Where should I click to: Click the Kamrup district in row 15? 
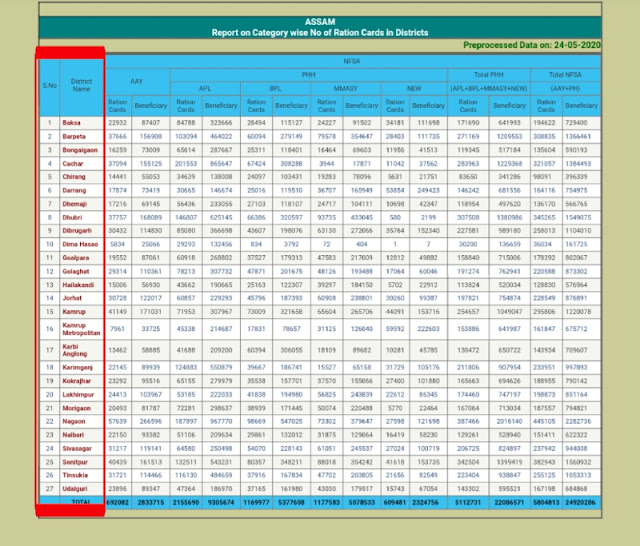[74, 312]
